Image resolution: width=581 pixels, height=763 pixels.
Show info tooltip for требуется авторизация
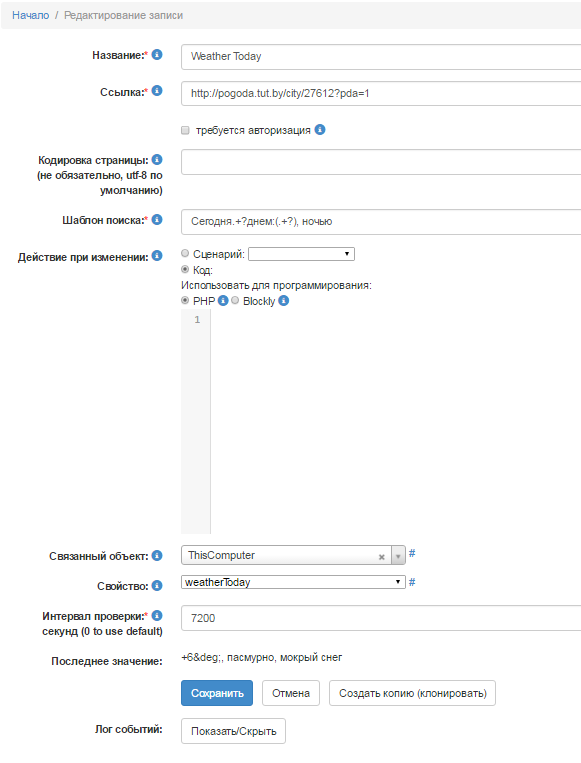tap(320, 129)
